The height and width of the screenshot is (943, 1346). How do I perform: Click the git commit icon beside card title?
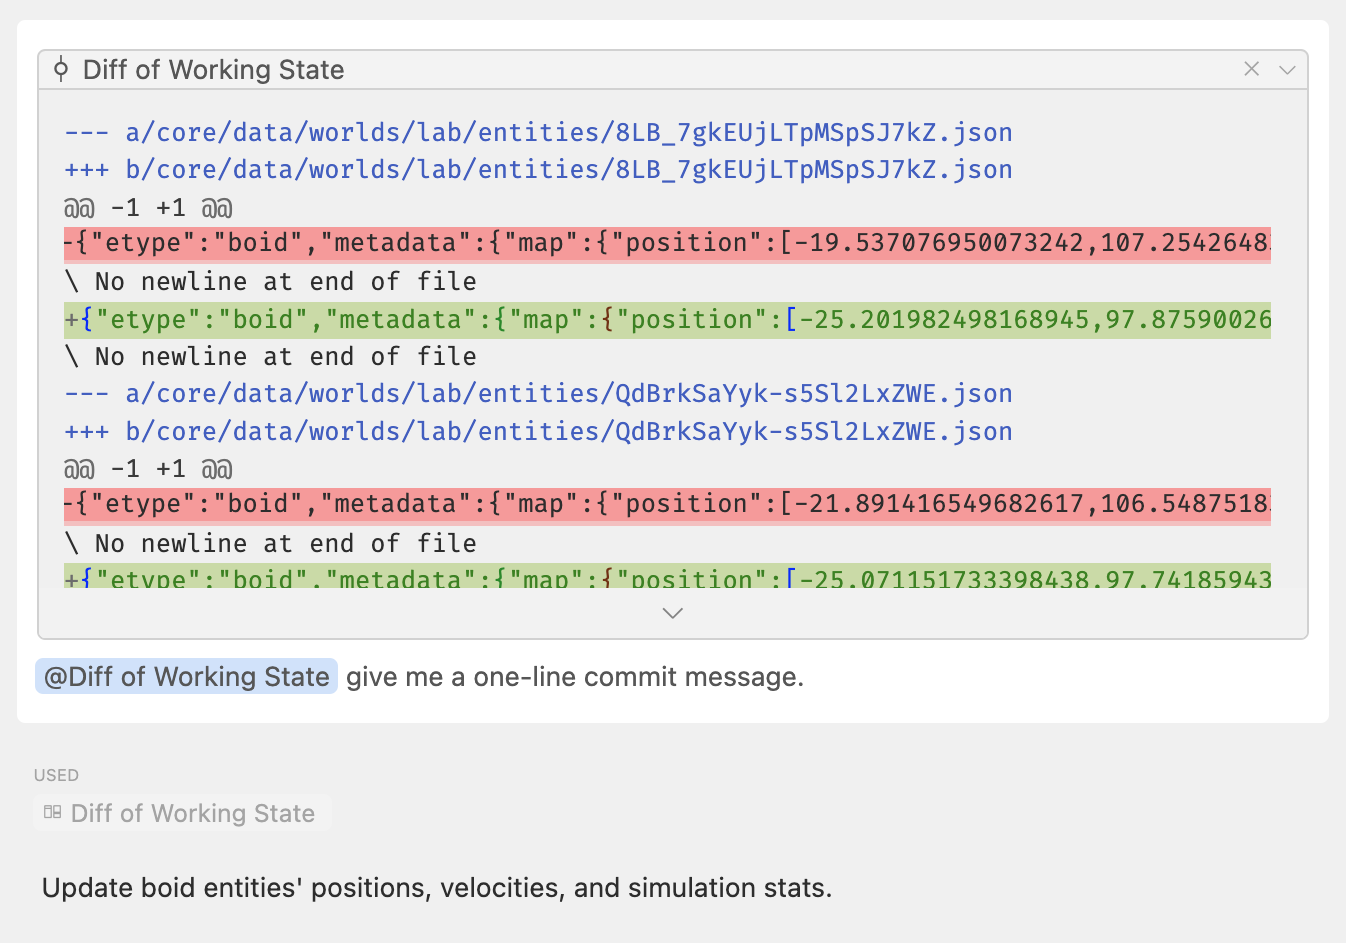click(61, 69)
